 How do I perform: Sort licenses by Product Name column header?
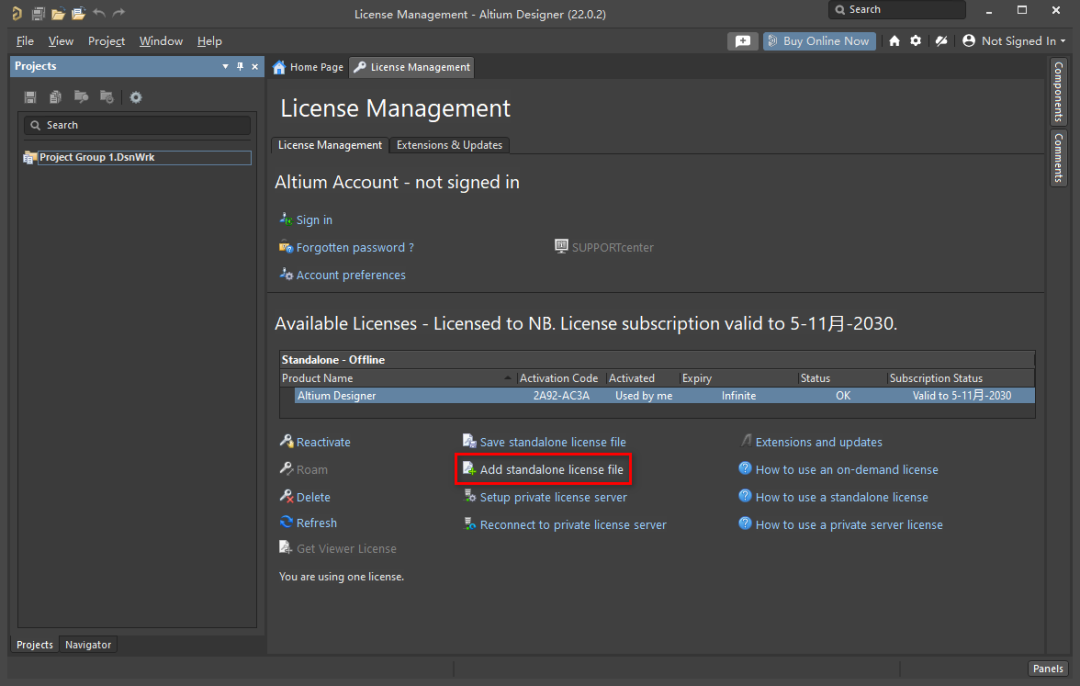(x=397, y=378)
